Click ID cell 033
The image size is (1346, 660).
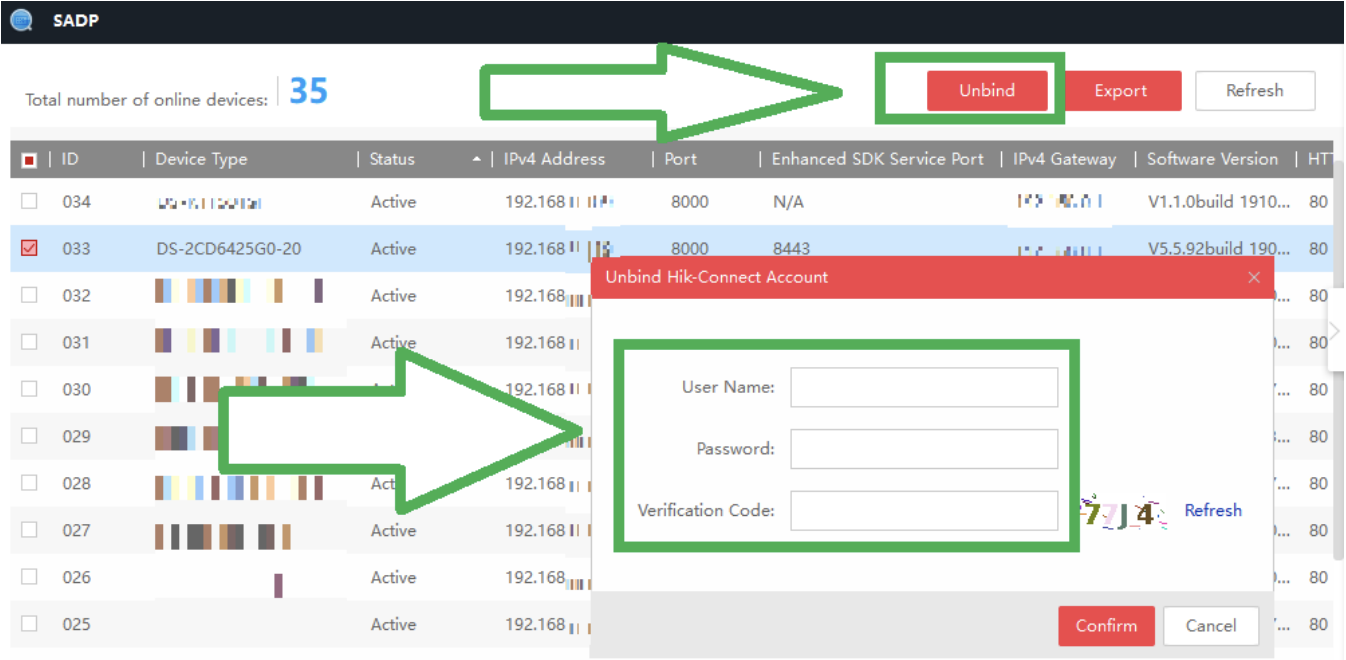point(76,248)
